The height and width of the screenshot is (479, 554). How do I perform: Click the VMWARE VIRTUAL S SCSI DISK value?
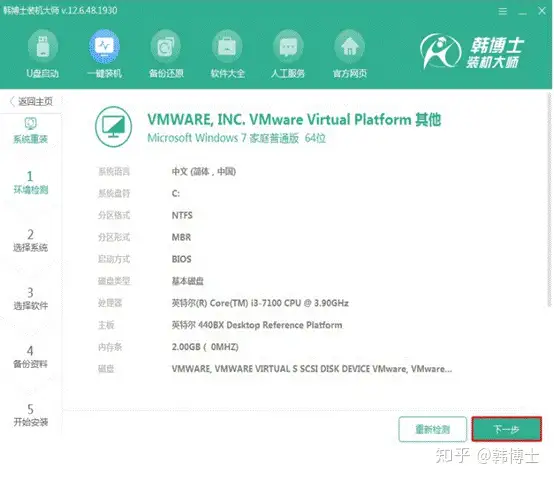[312, 369]
